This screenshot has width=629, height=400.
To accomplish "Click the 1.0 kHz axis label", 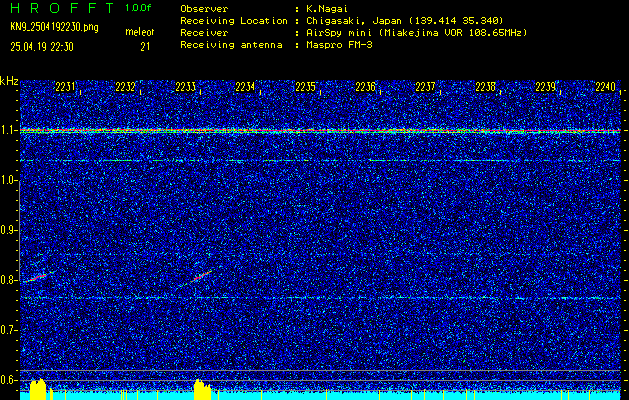I will tap(8, 181).
